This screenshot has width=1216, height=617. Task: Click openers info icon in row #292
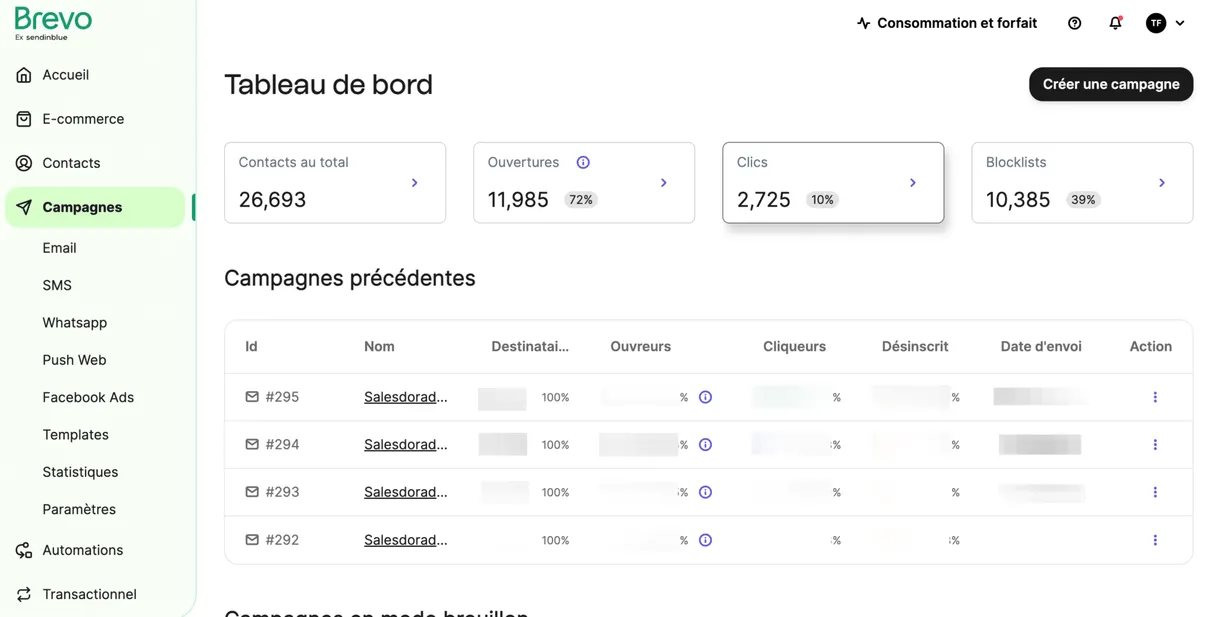[x=705, y=540]
